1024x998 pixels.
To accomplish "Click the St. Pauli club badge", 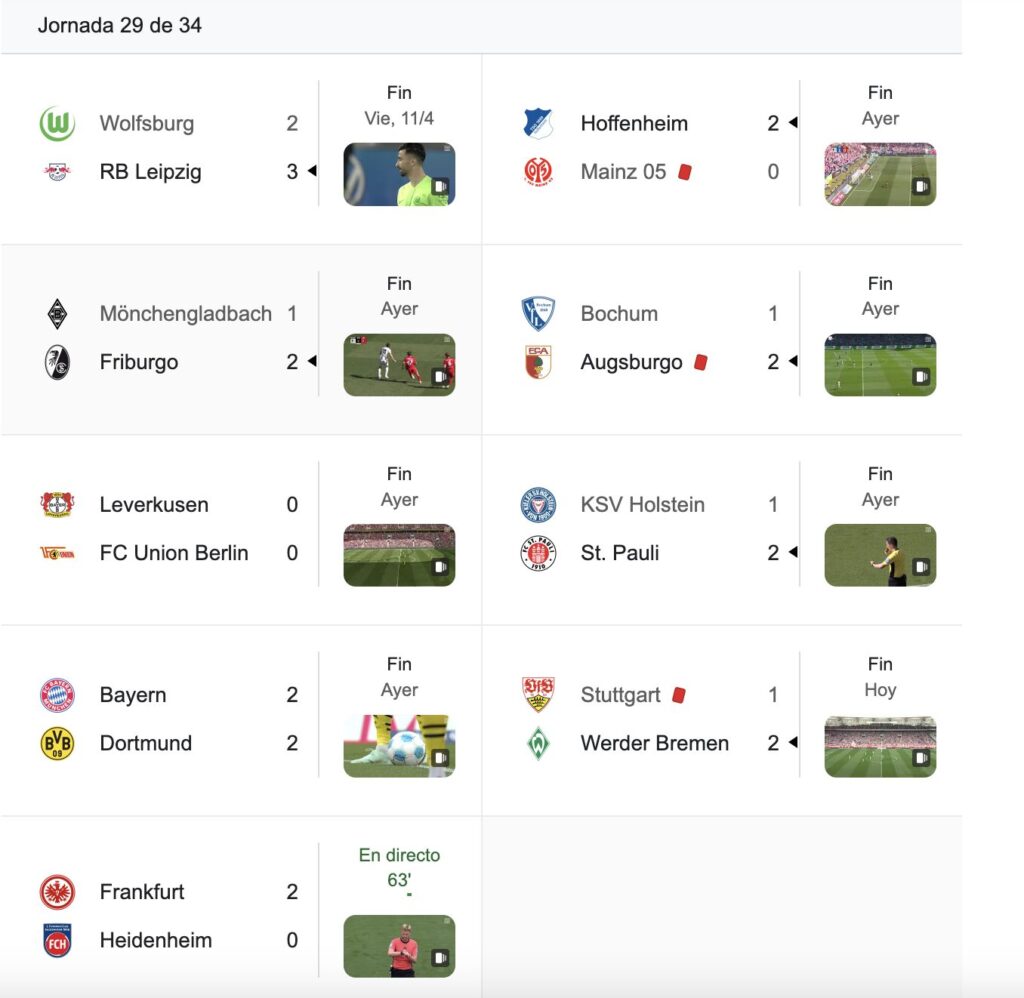I will coord(538,553).
